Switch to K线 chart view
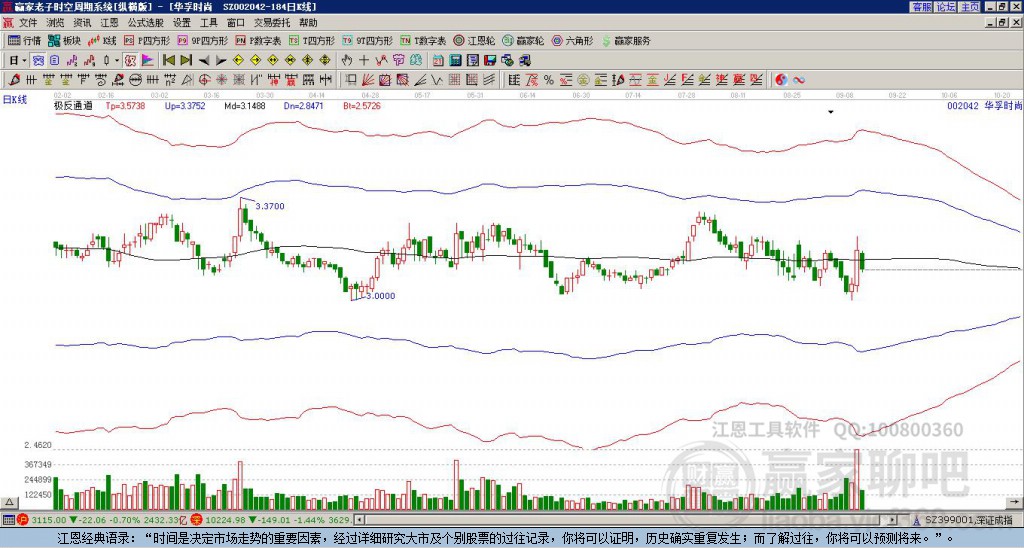The height and width of the screenshot is (548, 1024). click(x=102, y=40)
